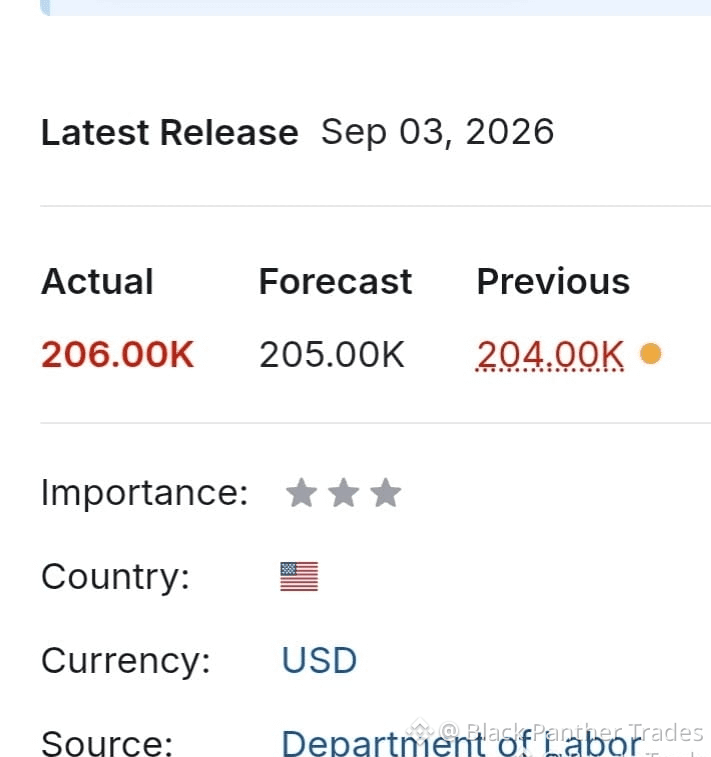The height and width of the screenshot is (757, 711).
Task: Click the orange revised-value dot indicator
Action: click(650, 353)
